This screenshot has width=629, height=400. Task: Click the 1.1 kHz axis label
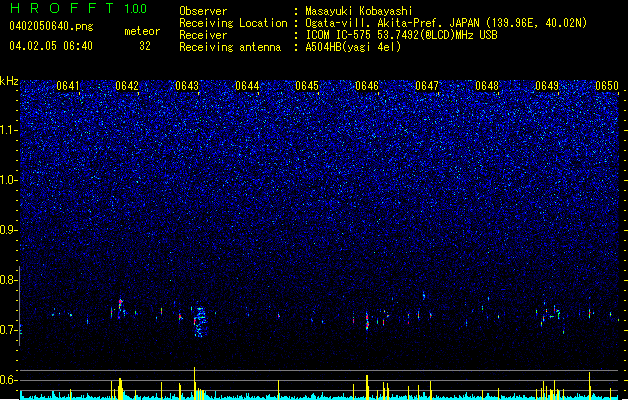8,130
